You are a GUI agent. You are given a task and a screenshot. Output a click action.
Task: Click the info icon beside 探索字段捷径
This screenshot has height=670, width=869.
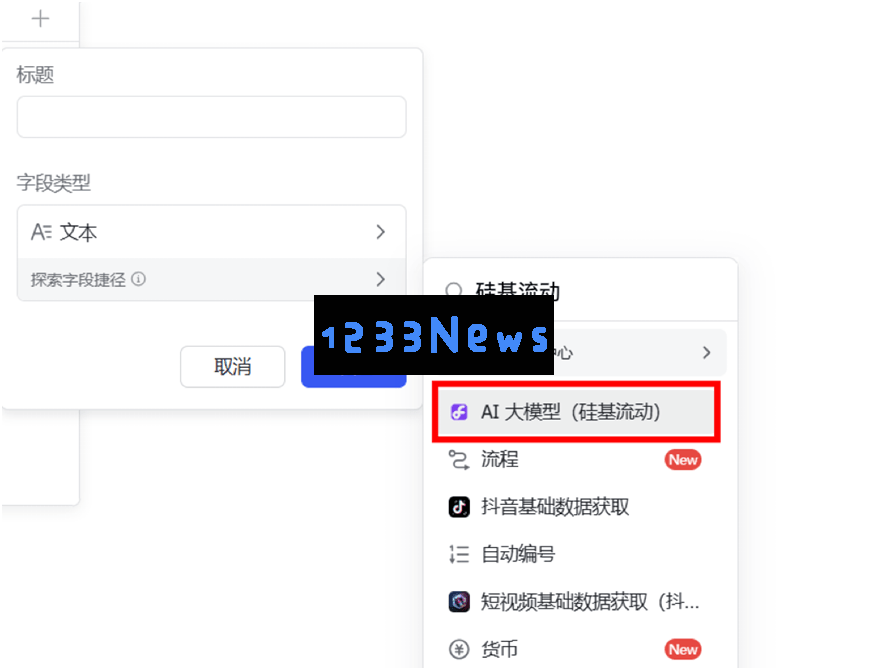(x=139, y=279)
